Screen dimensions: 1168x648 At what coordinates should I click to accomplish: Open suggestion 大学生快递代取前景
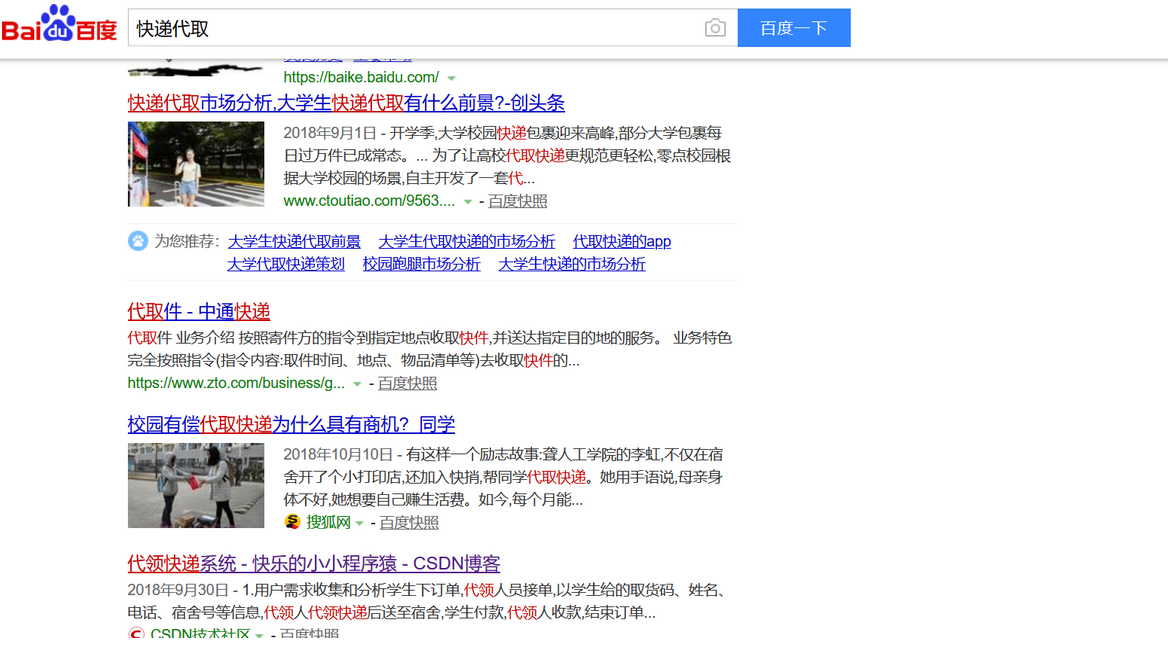point(294,241)
